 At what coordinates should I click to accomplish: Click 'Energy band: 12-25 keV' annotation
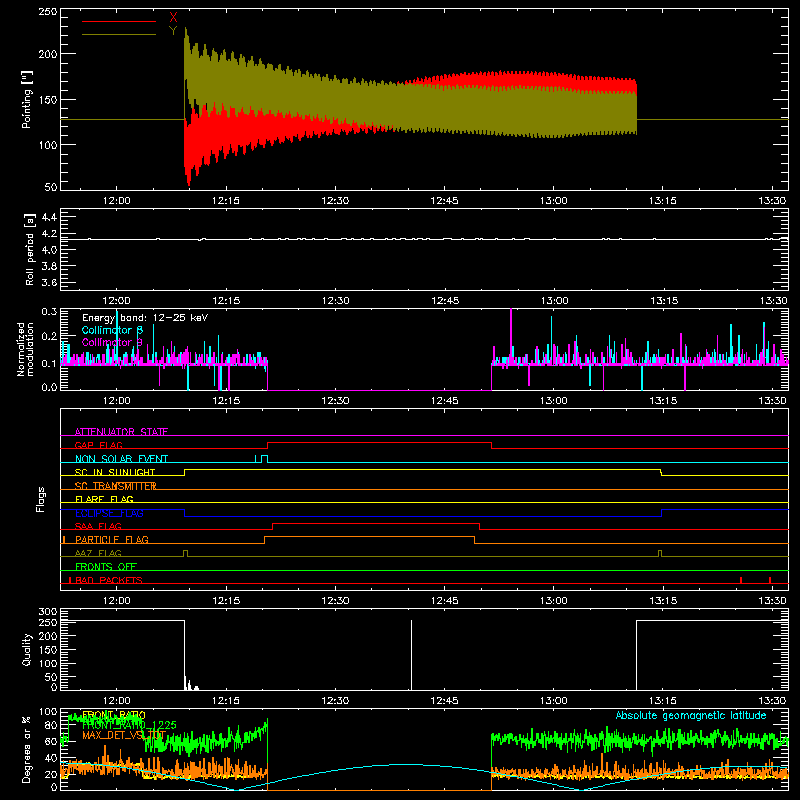[x=145, y=318]
